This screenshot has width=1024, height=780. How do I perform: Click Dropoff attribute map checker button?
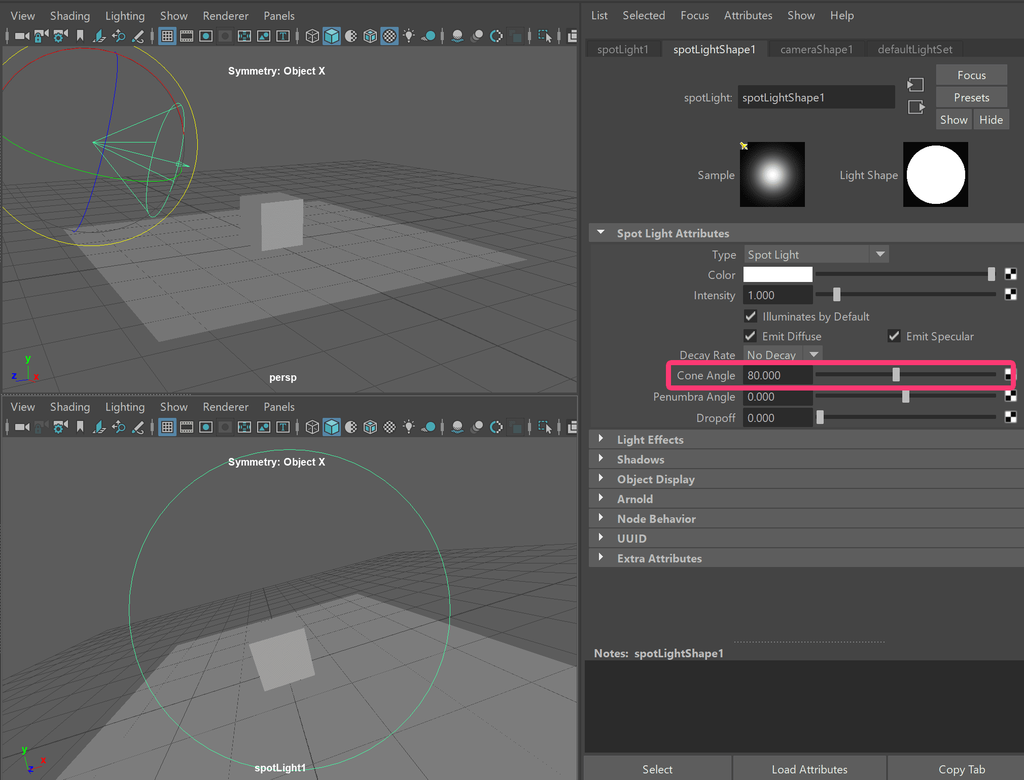(x=1010, y=417)
